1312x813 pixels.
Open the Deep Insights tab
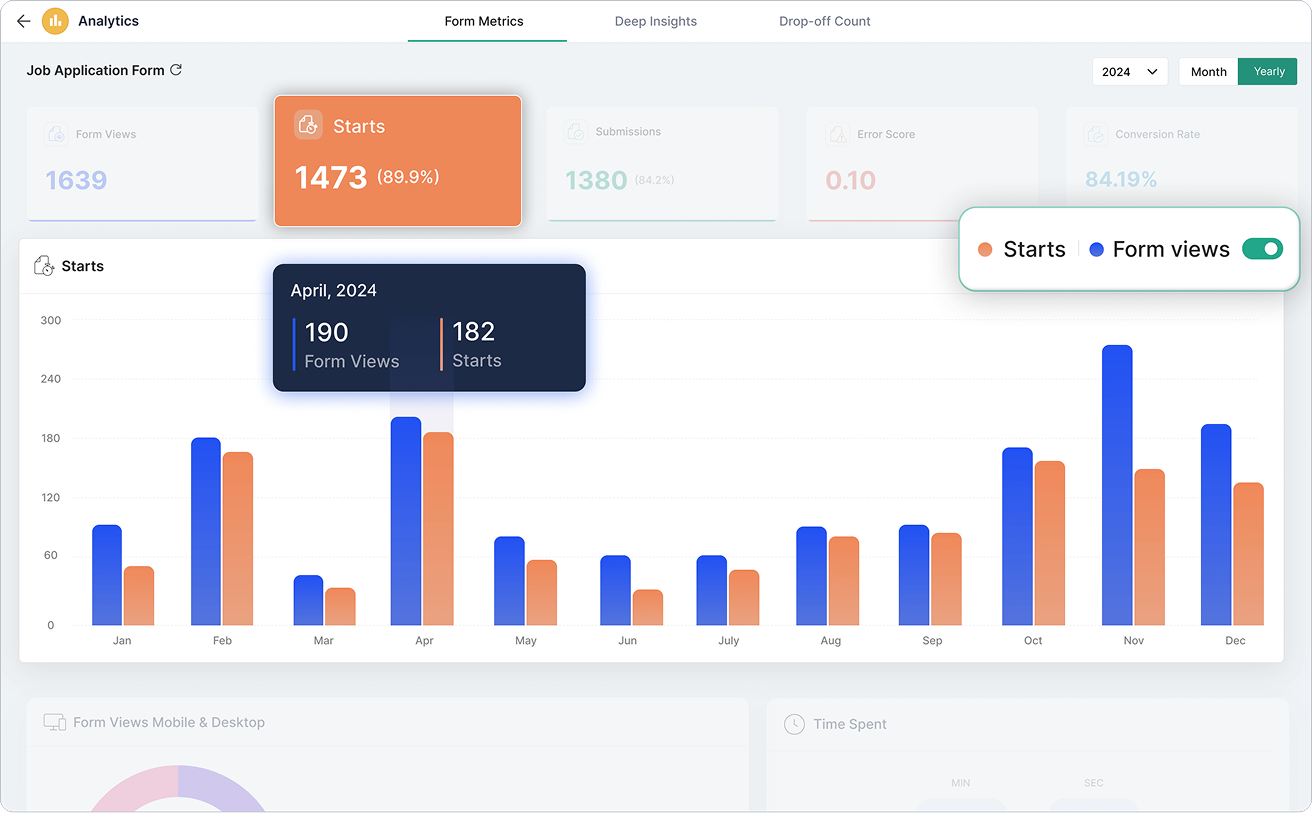(656, 21)
